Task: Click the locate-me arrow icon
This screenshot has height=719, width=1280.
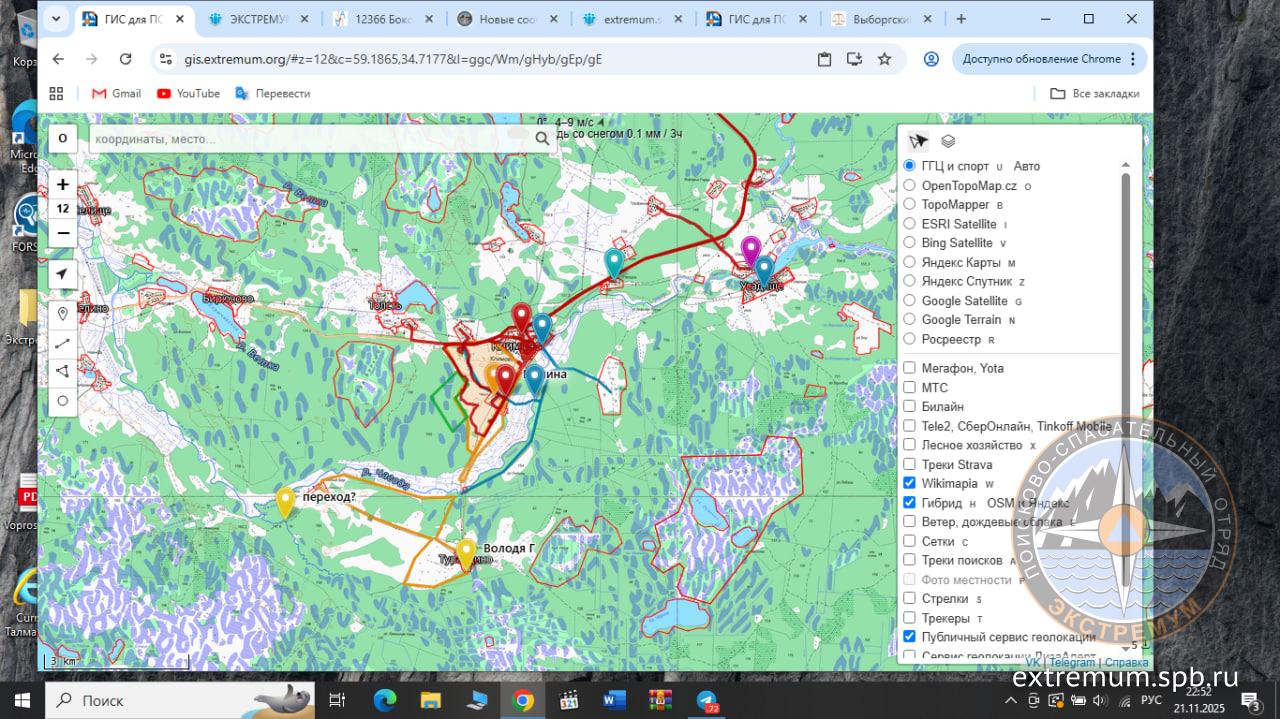Action: 62,274
